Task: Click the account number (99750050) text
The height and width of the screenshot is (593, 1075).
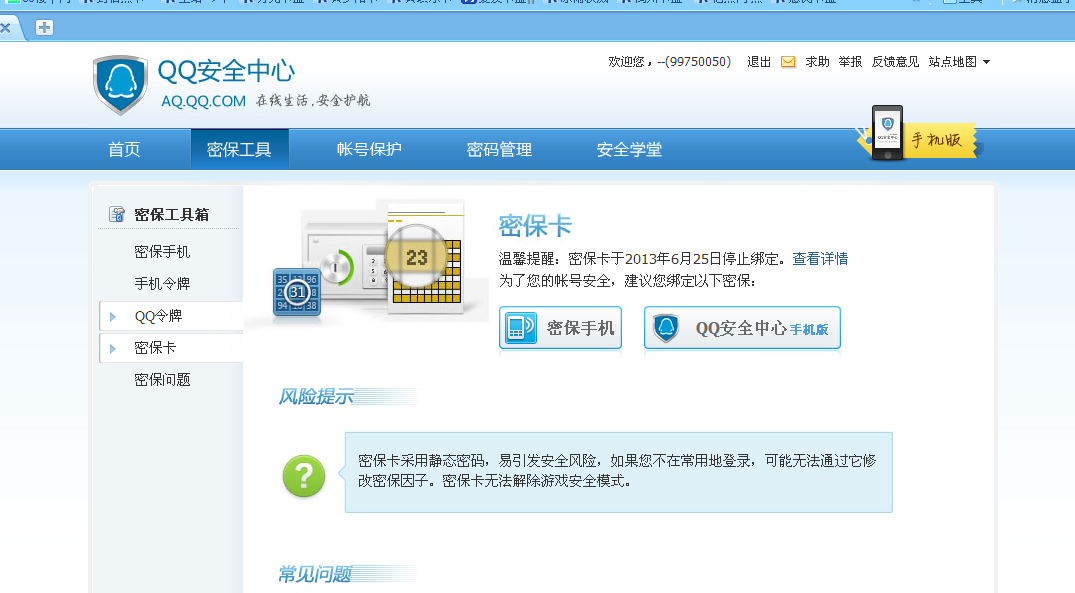Action: 698,62
